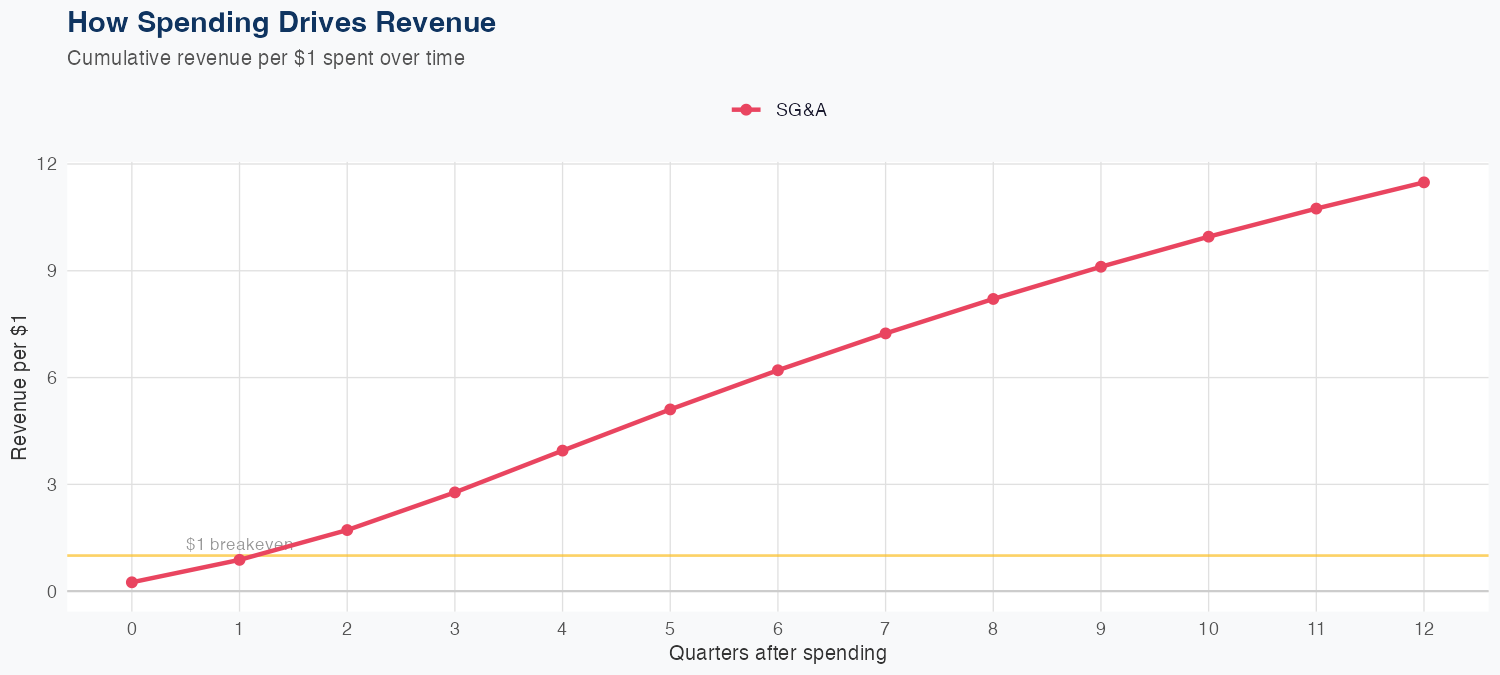Click the data point at quarter 8

click(993, 299)
